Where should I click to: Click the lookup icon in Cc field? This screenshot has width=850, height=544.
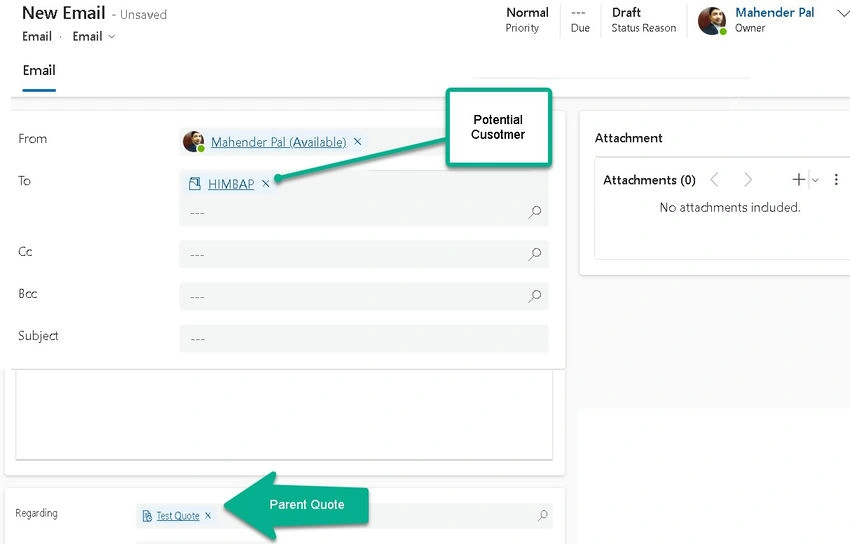point(535,254)
